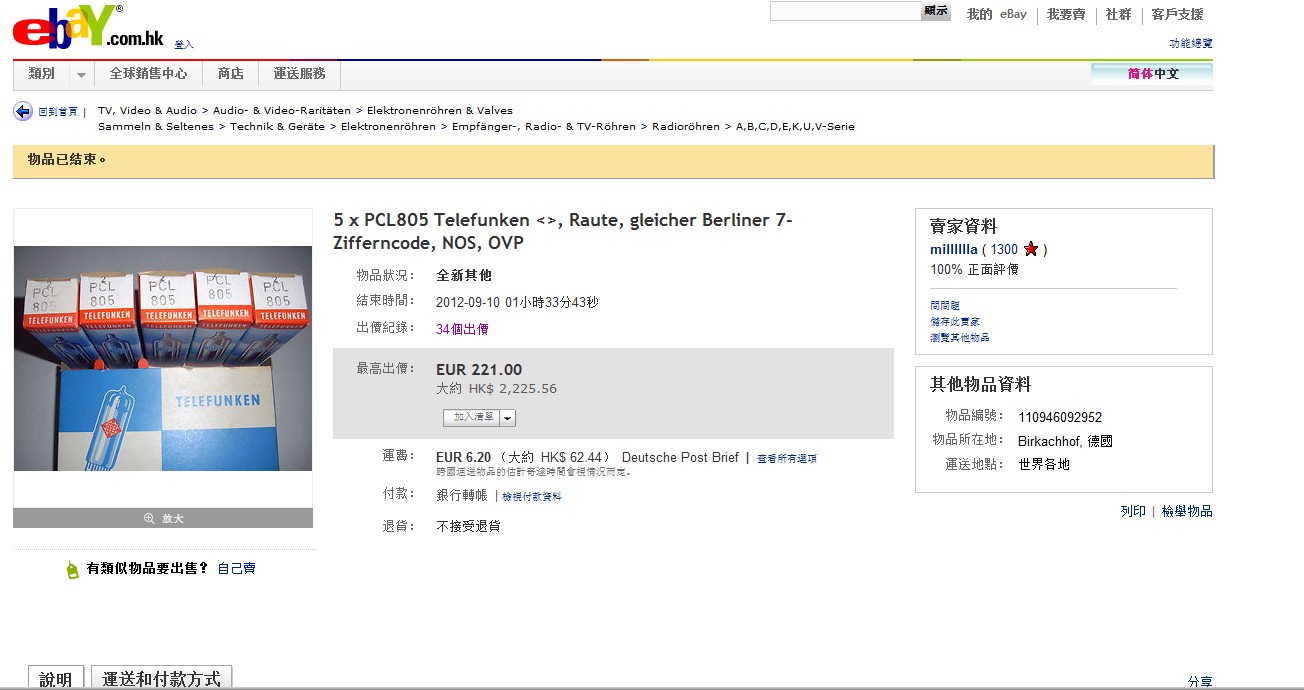Click the 物品已結束 notice text
1304x690 pixels.
pos(66,160)
